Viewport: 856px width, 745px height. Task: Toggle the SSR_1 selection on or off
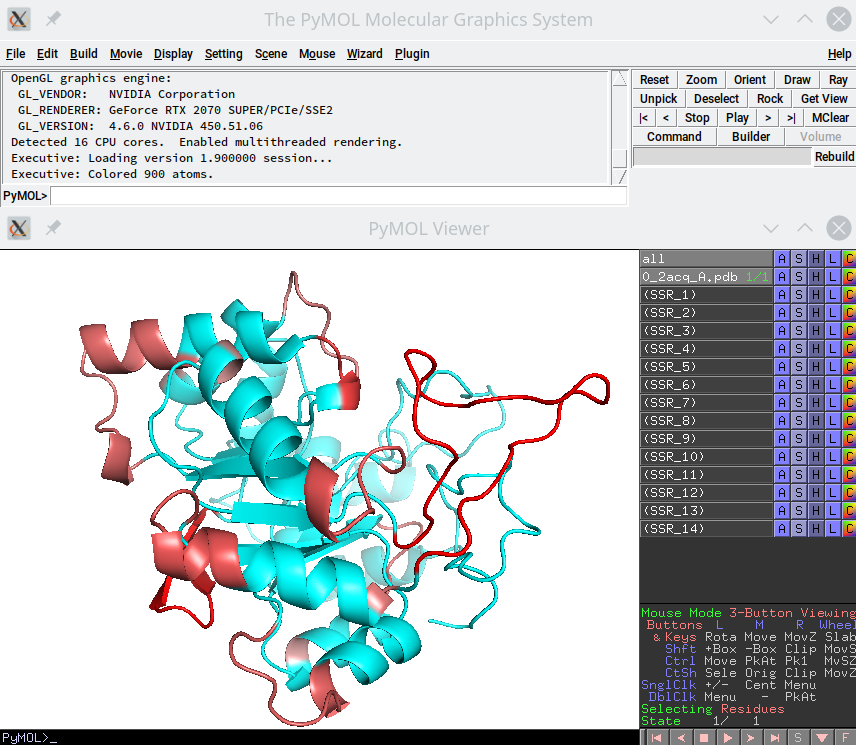coord(706,295)
